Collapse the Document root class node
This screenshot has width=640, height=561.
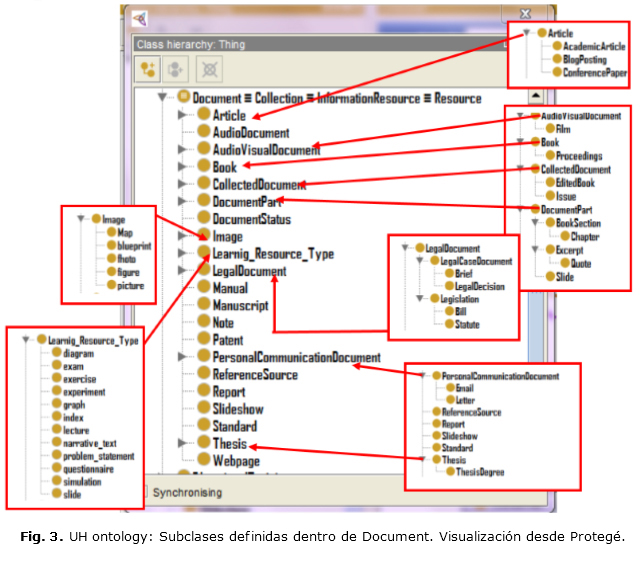tap(162, 98)
